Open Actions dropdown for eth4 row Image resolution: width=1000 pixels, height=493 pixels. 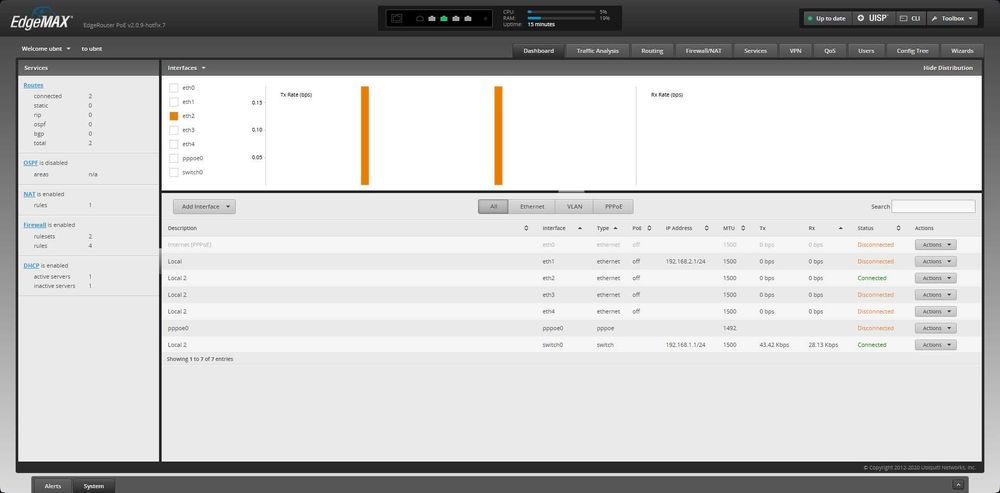click(x=936, y=311)
